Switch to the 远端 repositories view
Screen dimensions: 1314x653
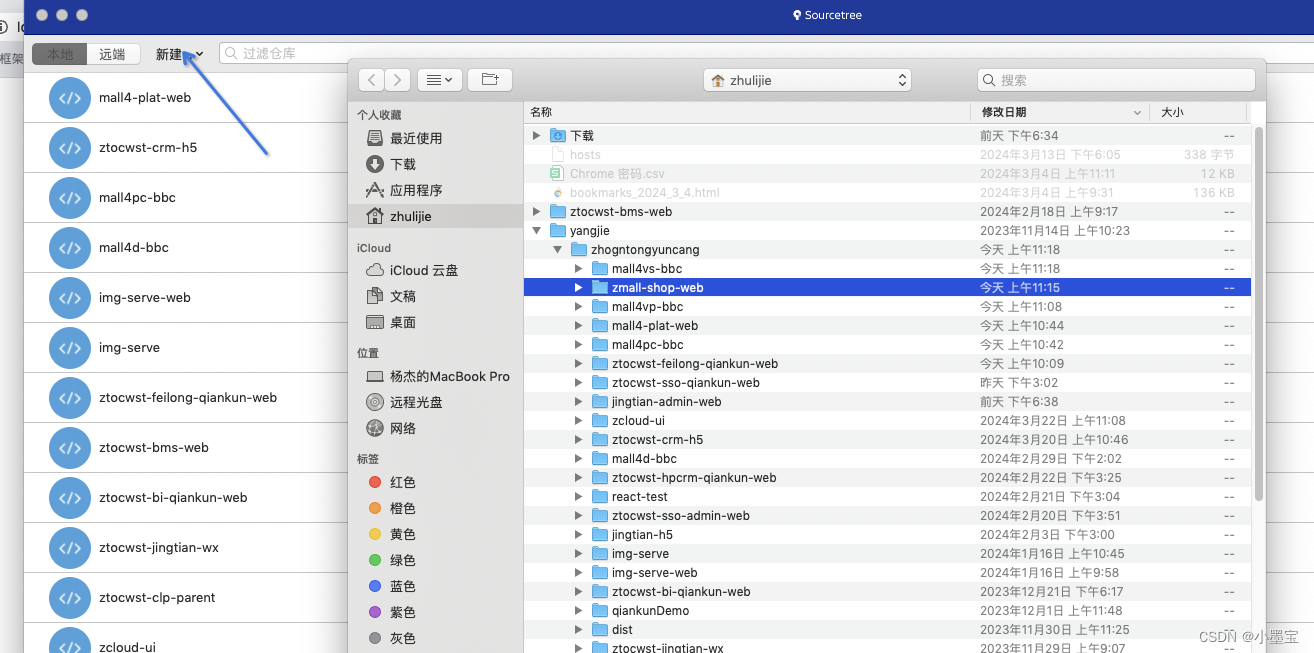point(113,54)
